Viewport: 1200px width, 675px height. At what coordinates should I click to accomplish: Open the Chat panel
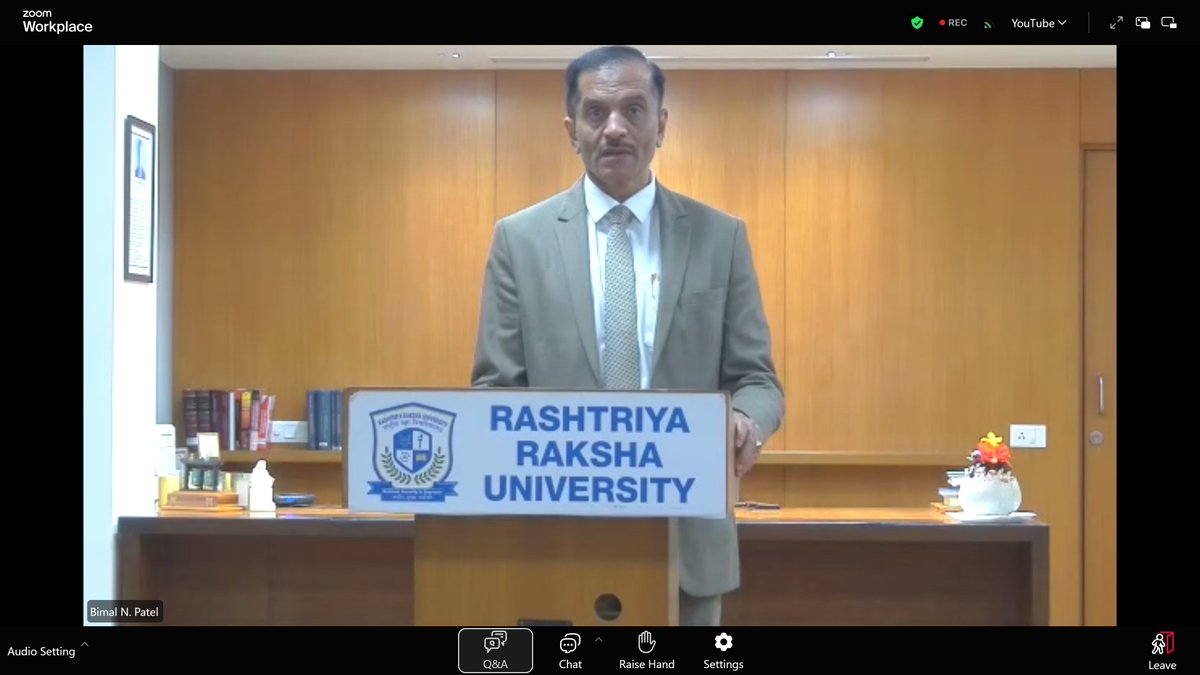coord(570,650)
